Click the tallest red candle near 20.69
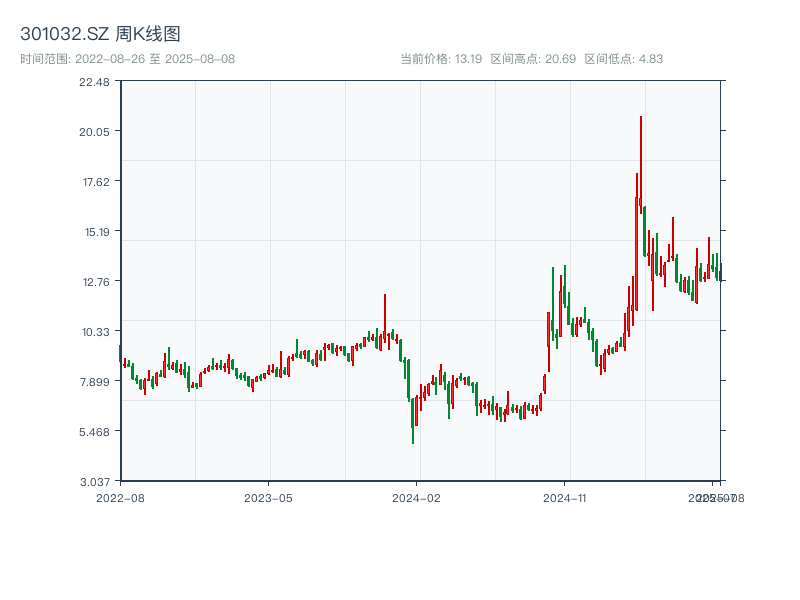800x600 pixels. point(641,160)
